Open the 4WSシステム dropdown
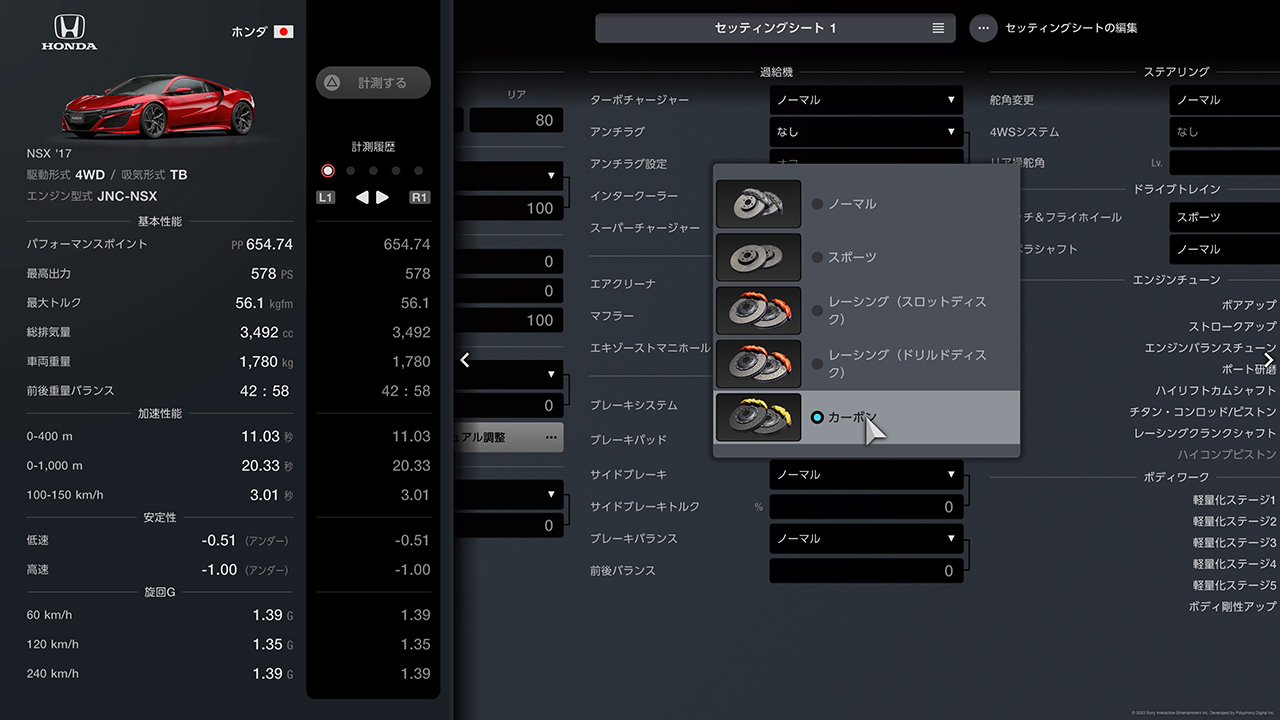Viewport: 1280px width, 720px height. click(1225, 132)
